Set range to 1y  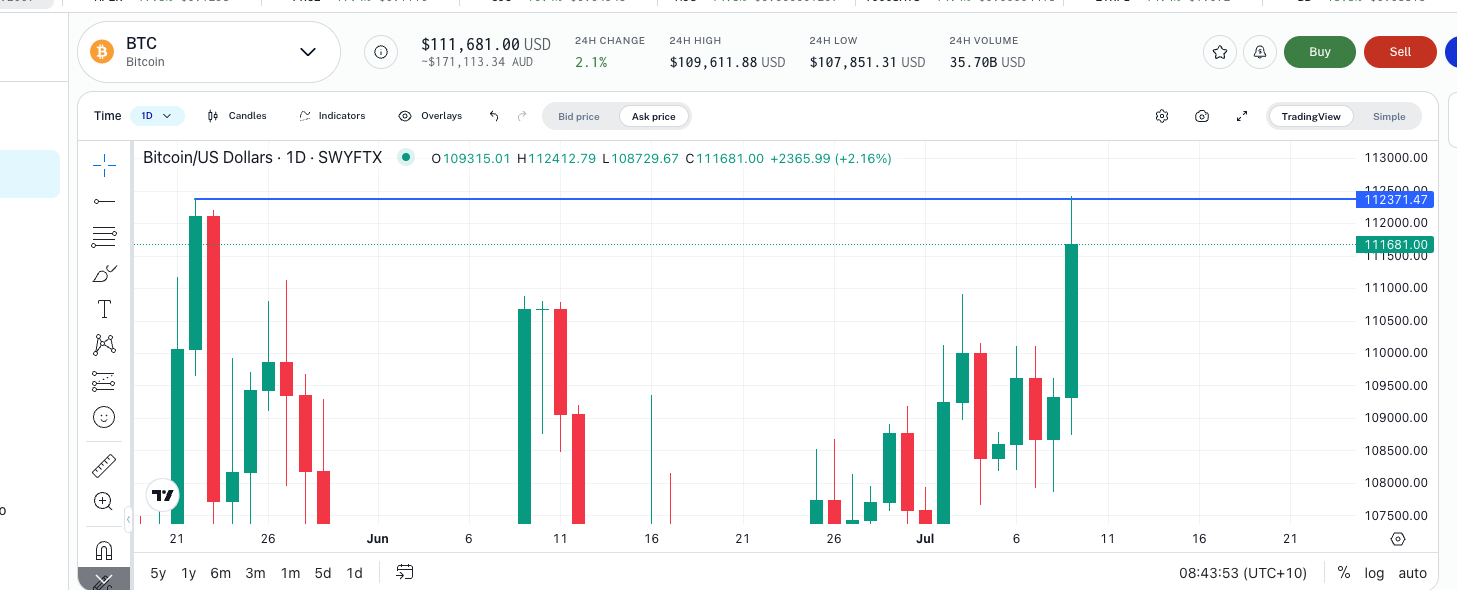188,573
